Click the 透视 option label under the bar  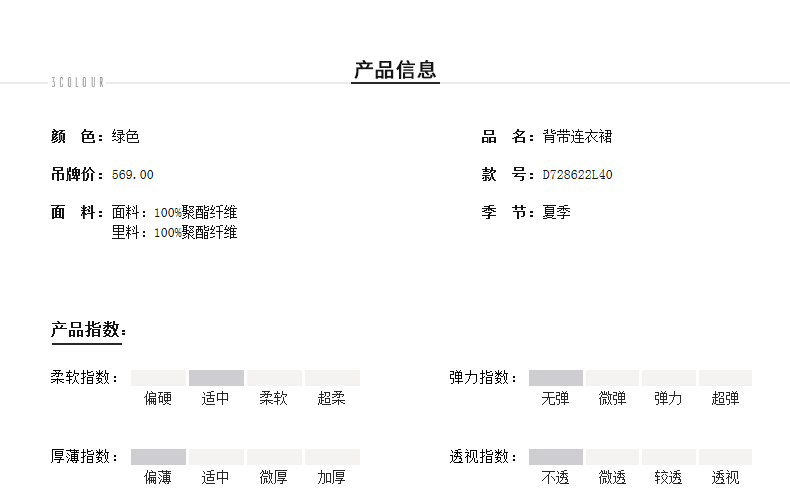point(726,477)
